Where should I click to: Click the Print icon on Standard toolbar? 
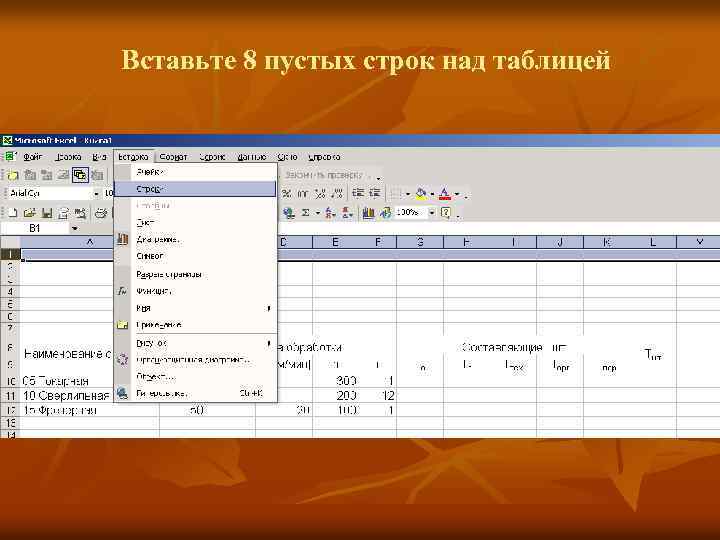pos(101,213)
